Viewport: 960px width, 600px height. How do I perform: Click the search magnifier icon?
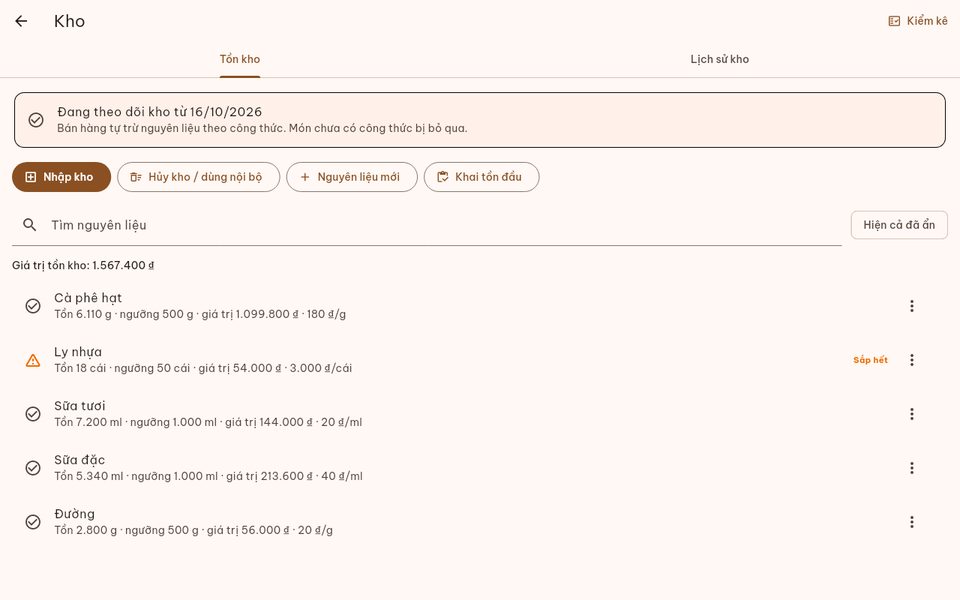[29, 225]
